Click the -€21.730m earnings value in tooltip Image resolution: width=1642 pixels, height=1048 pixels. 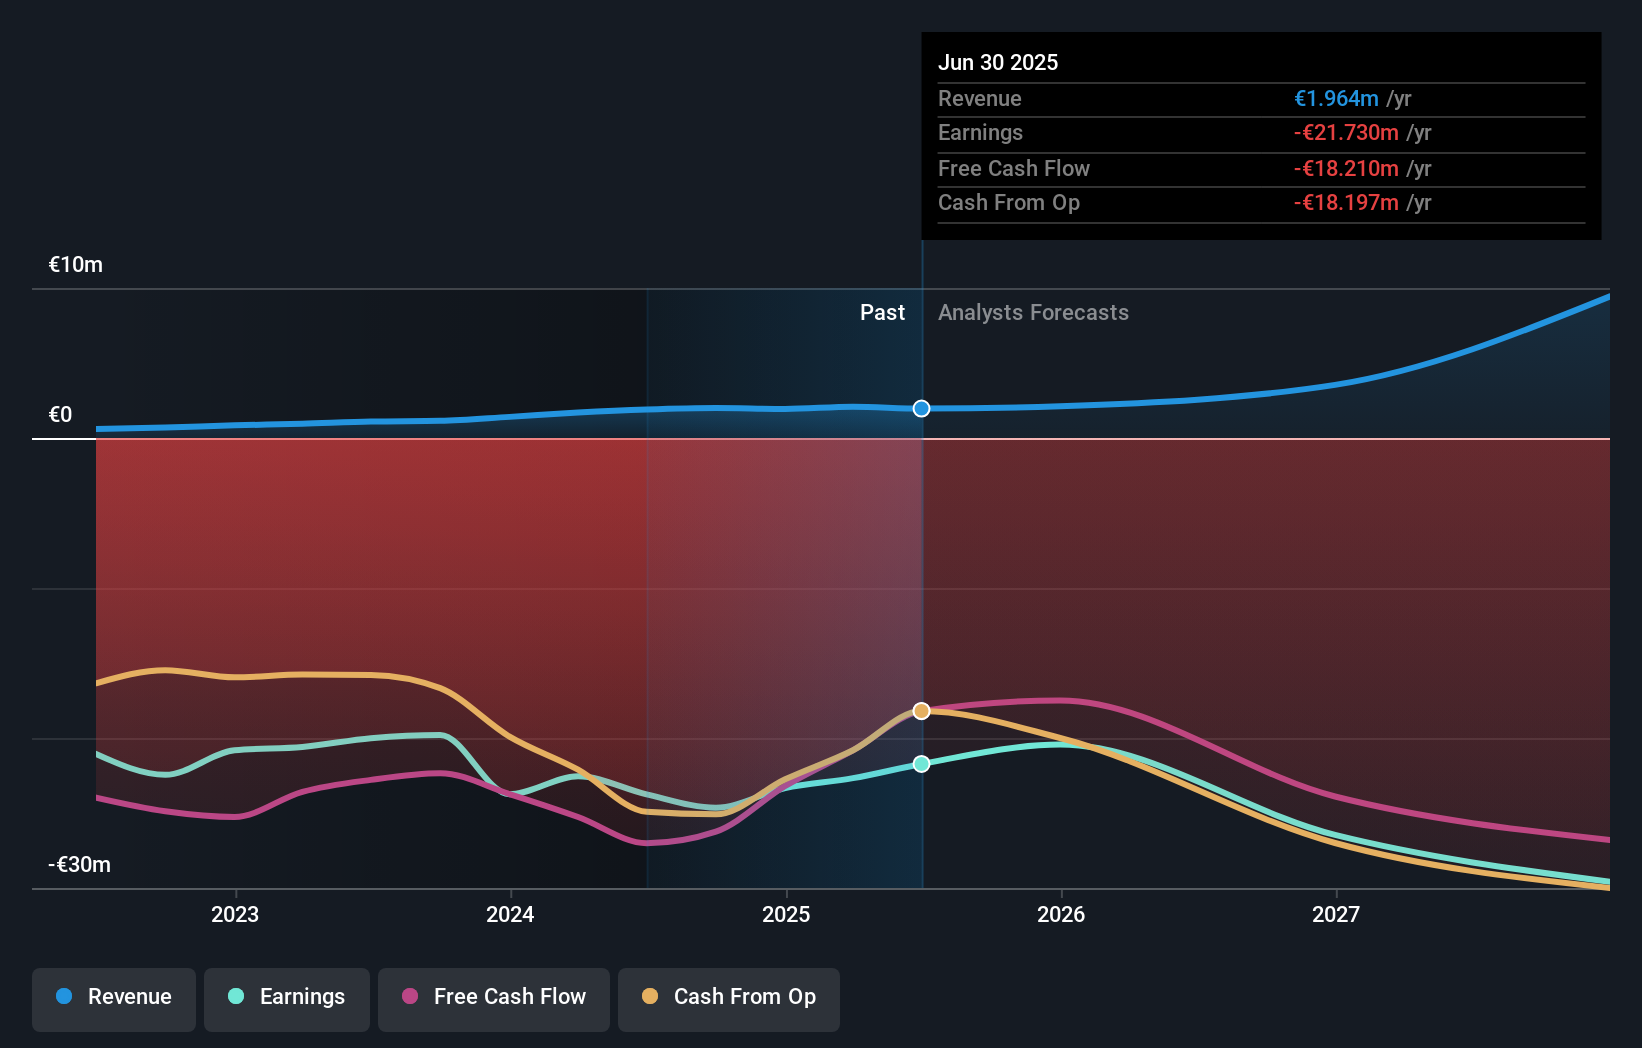point(1346,133)
